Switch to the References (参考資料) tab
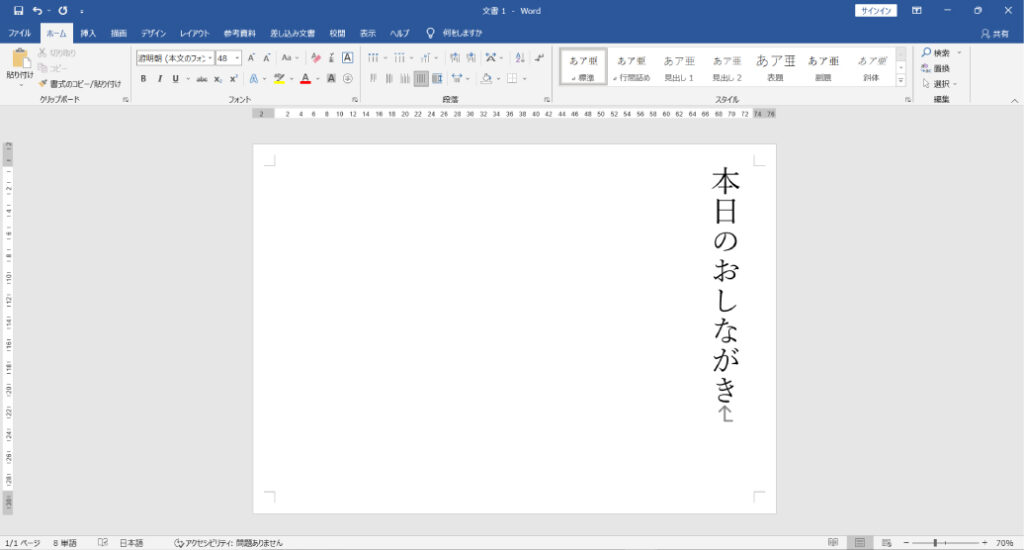The height and width of the screenshot is (550, 1024). click(x=240, y=33)
